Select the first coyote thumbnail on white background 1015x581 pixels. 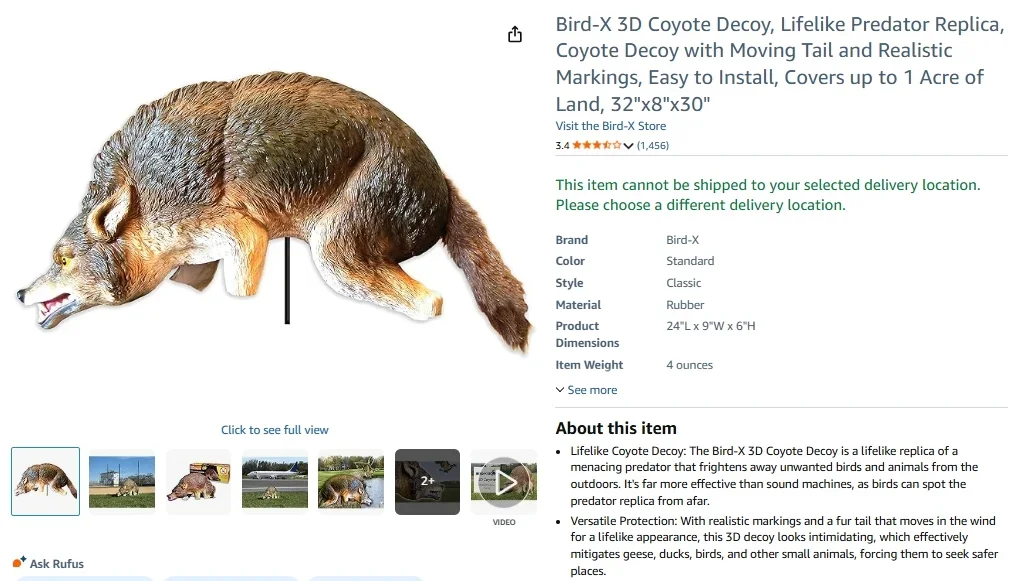tap(46, 481)
